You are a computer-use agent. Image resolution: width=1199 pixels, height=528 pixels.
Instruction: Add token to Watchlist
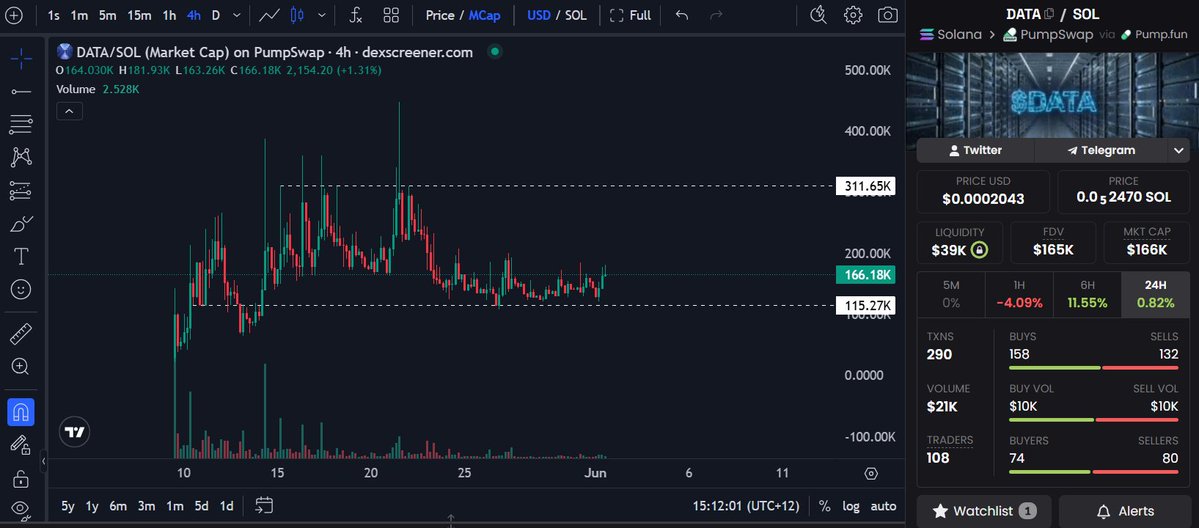(984, 510)
